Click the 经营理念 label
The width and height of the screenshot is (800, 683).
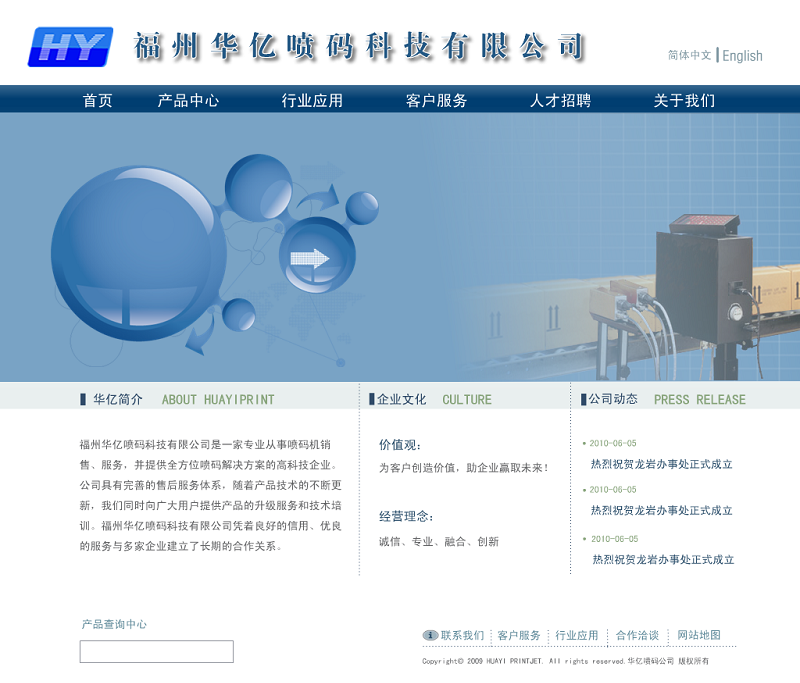(x=406, y=516)
